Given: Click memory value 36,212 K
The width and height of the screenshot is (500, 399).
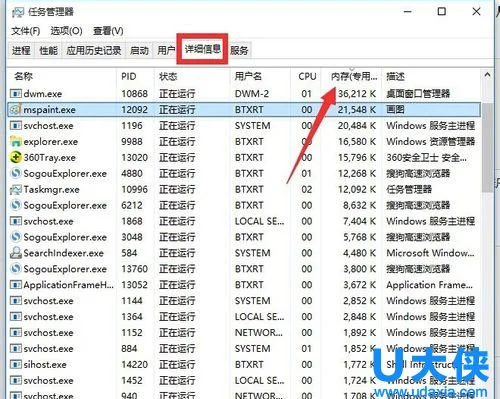Looking at the screenshot, I should coord(357,94).
